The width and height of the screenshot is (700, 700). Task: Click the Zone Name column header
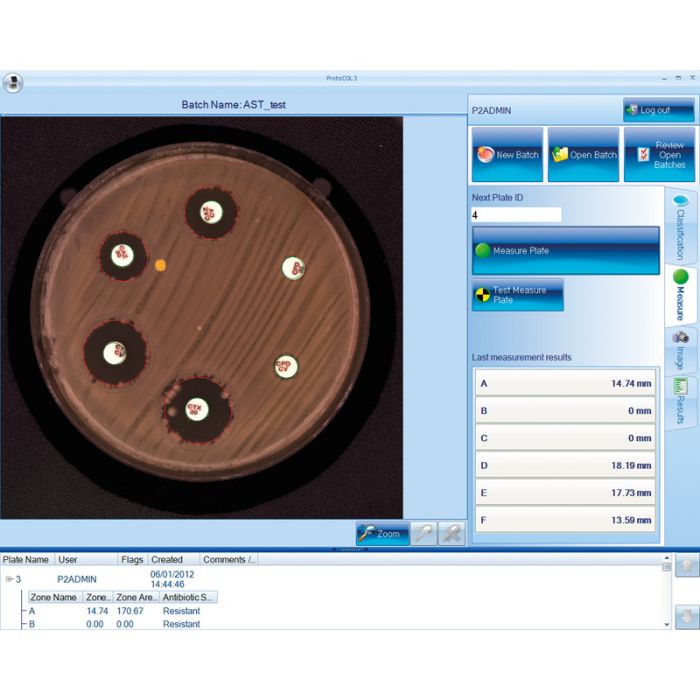pyautogui.click(x=55, y=597)
